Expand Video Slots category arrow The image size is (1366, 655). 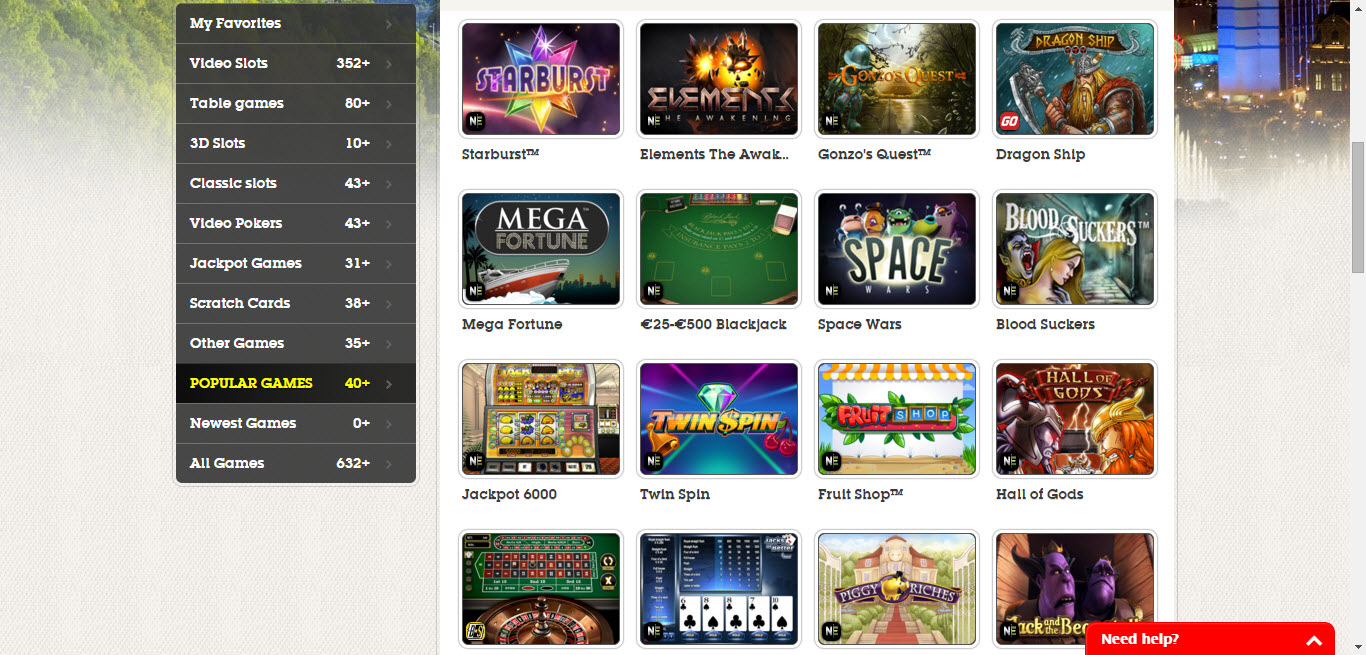click(389, 64)
